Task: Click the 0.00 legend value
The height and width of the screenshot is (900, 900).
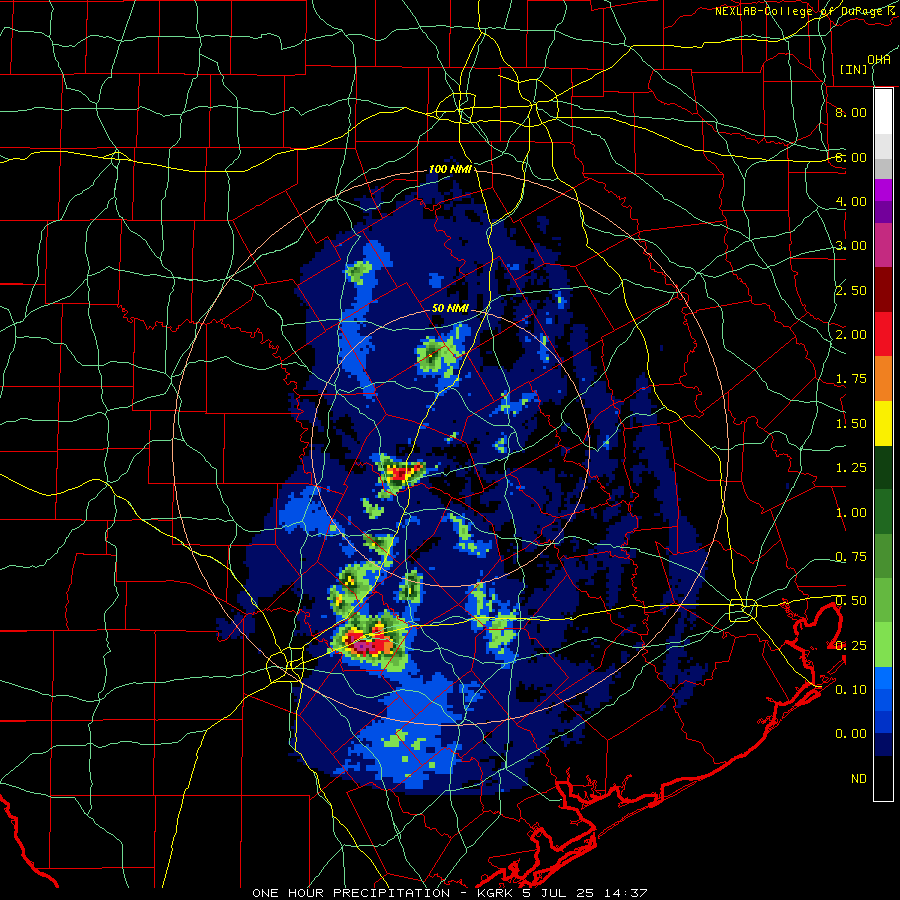Action: [851, 734]
